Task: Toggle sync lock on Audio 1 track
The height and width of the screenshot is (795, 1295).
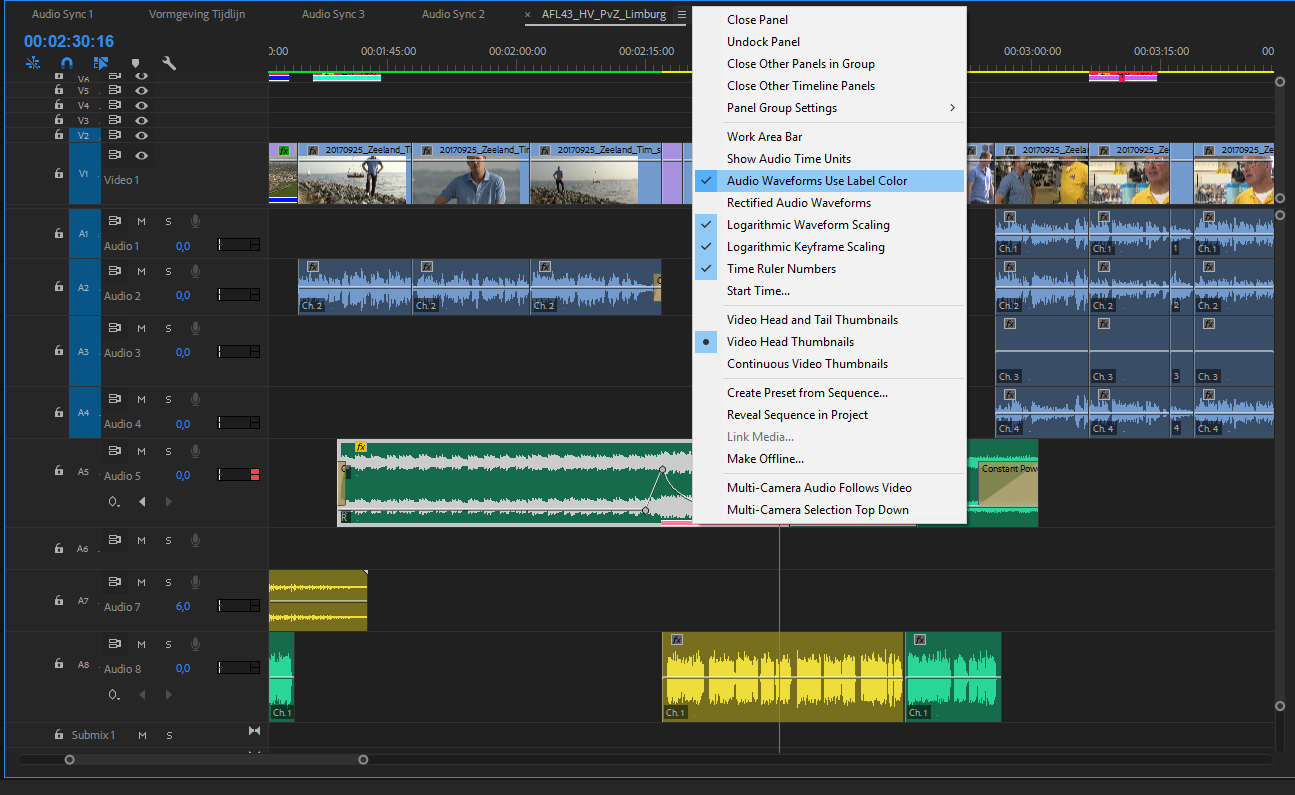Action: click(115, 221)
